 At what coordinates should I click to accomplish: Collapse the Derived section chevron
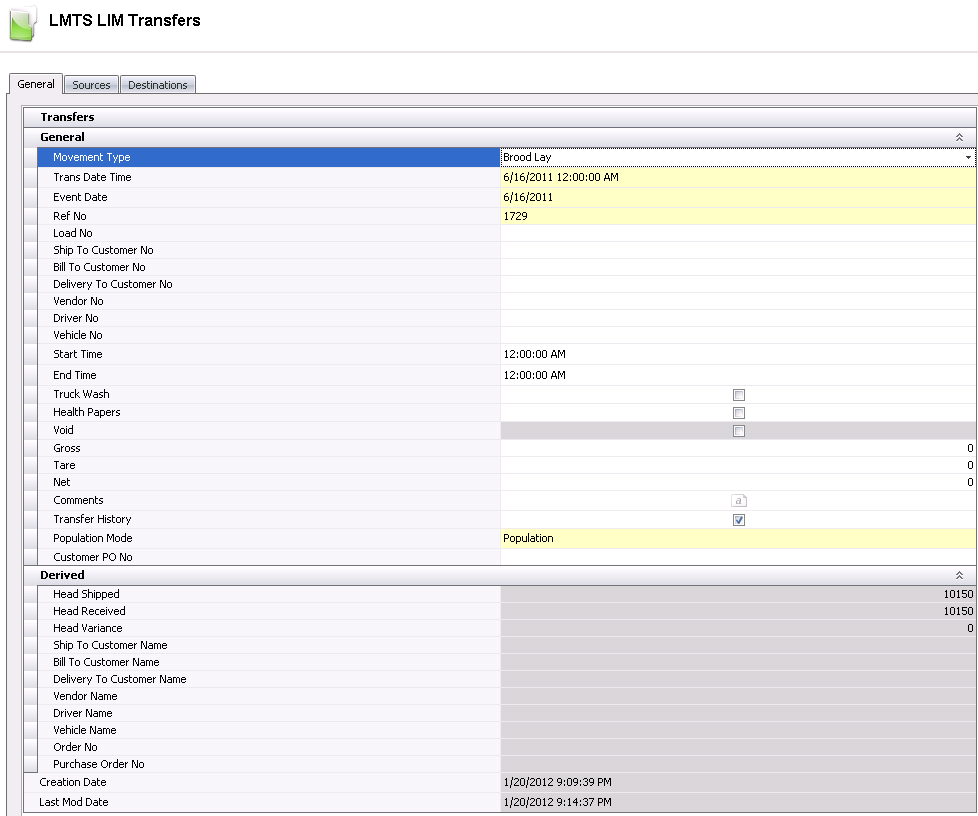[x=959, y=575]
